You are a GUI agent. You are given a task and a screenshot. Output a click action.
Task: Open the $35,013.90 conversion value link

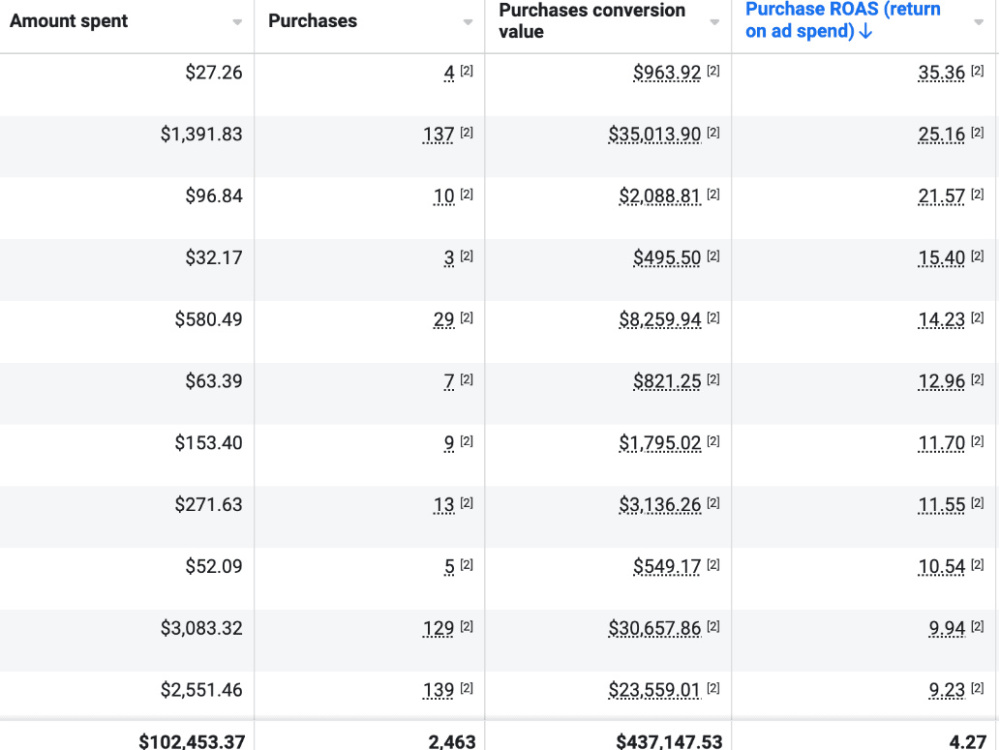[654, 135]
